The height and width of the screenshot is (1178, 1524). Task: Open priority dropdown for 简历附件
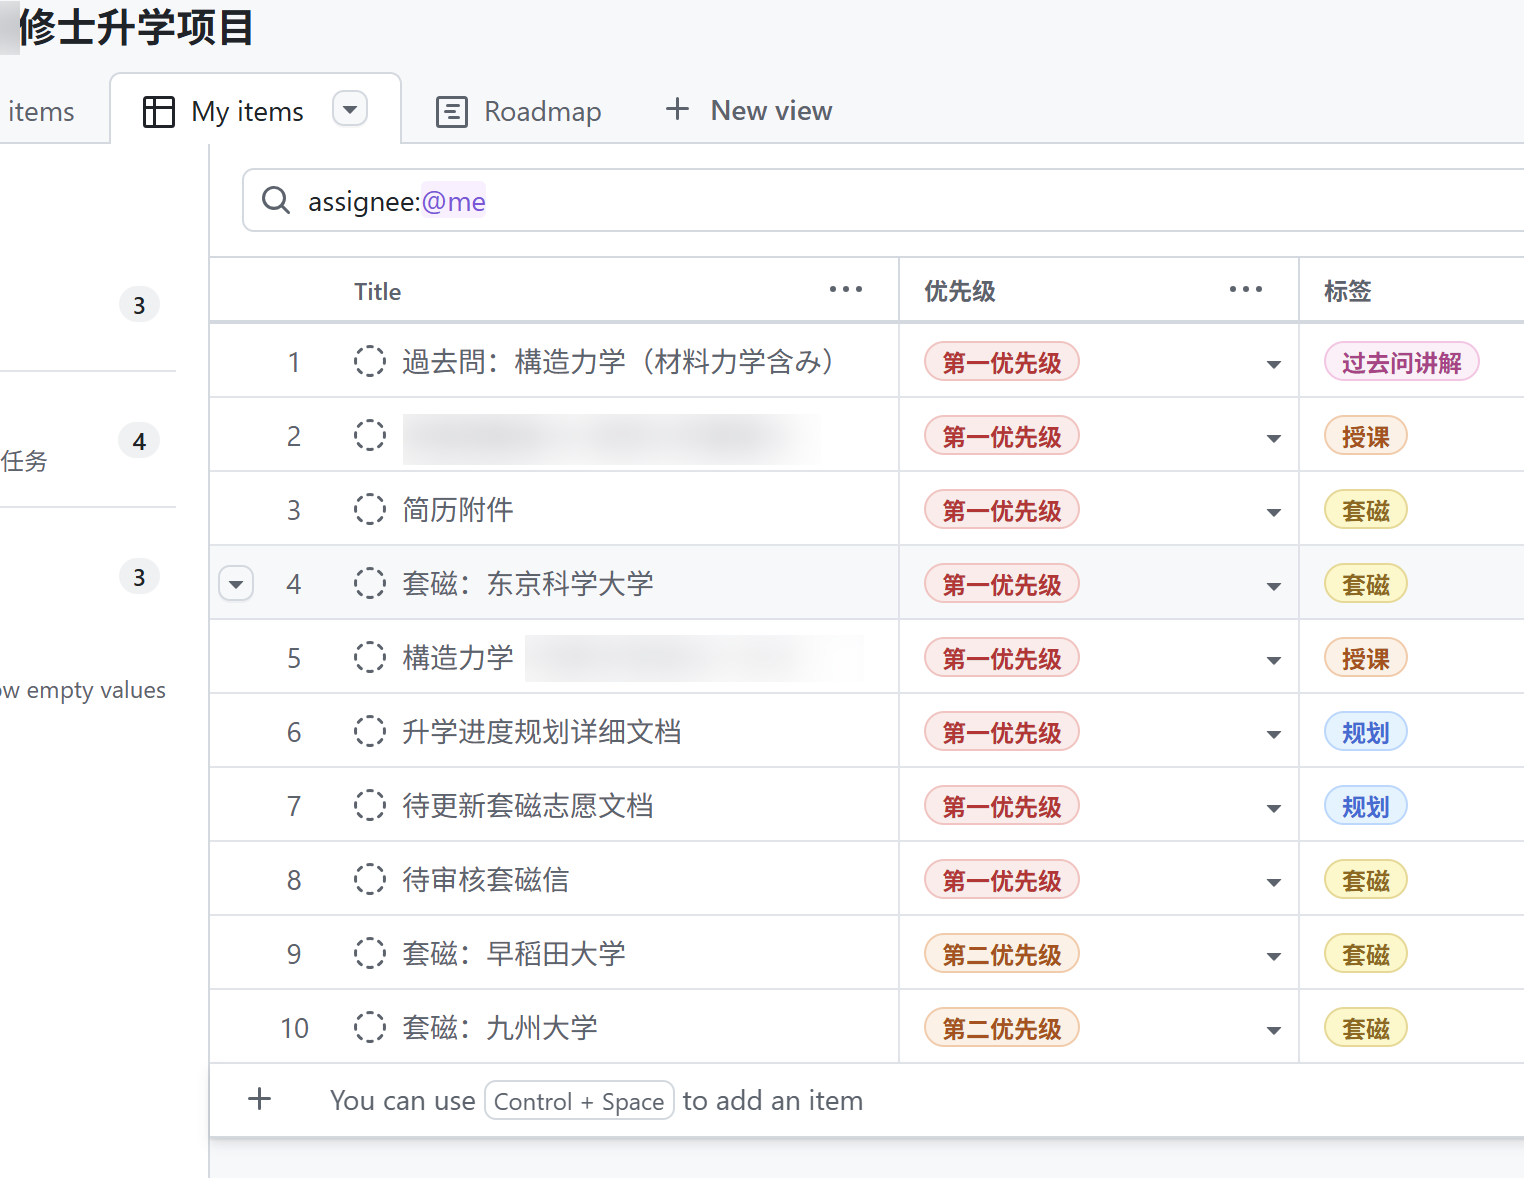1273,512
